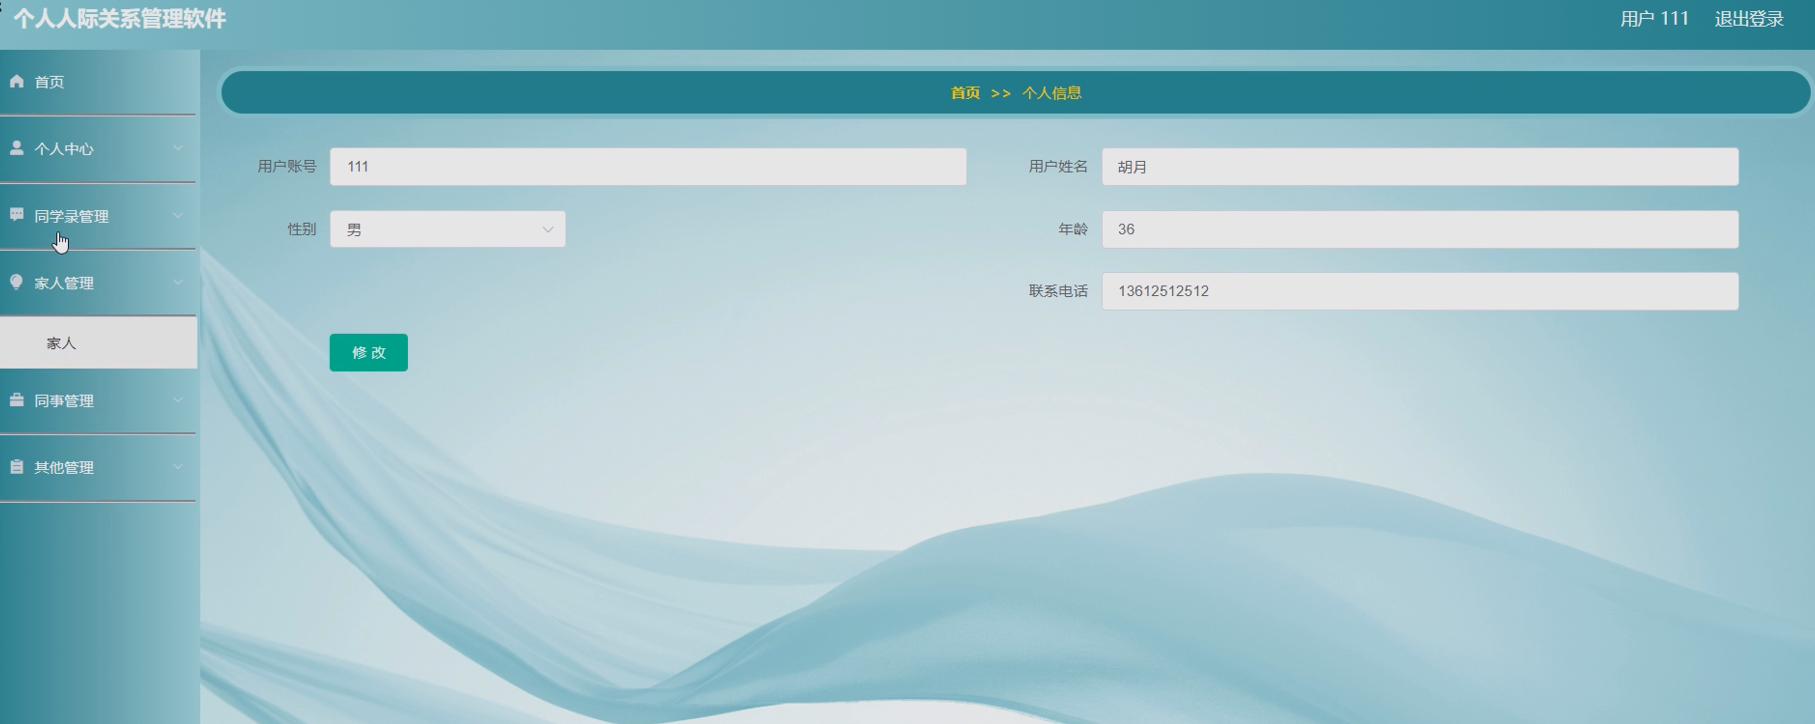Click the person icon beside 个人中心
Screen dimensions: 1815x724
click(x=16, y=148)
